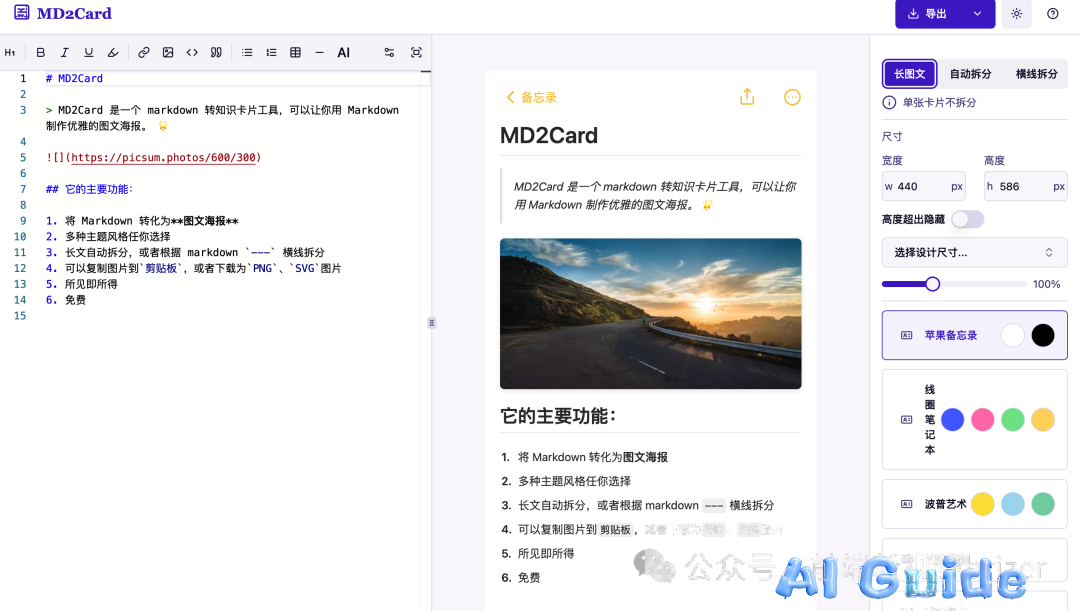Screen dimensions: 1080x611
Task: Click editor line '2. 多种主题风格任你选择'
Action: [107, 236]
